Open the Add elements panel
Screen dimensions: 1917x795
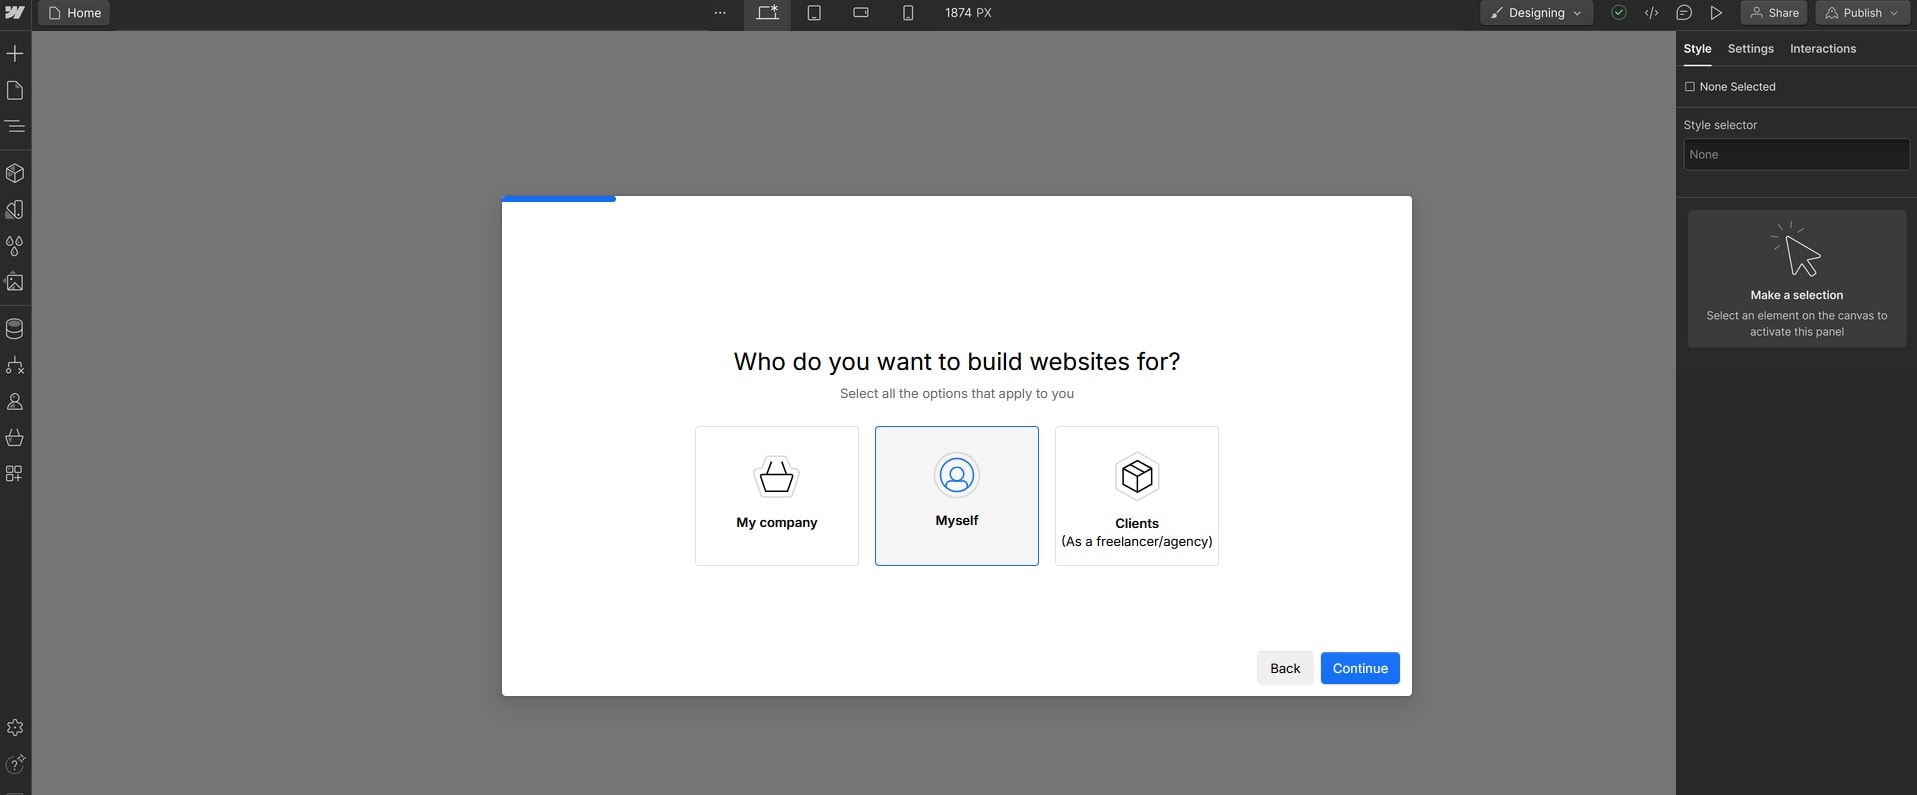15,53
